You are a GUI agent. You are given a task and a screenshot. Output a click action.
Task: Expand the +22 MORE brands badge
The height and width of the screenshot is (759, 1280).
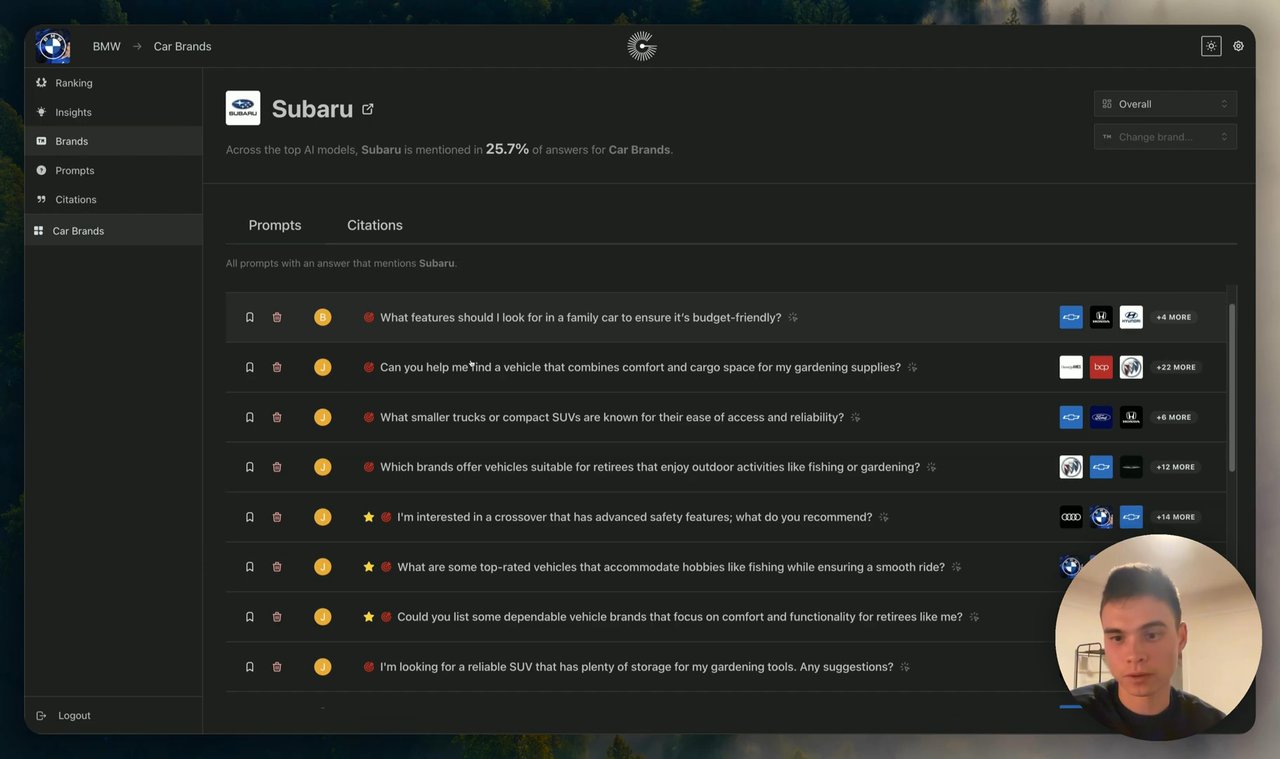click(x=1176, y=367)
